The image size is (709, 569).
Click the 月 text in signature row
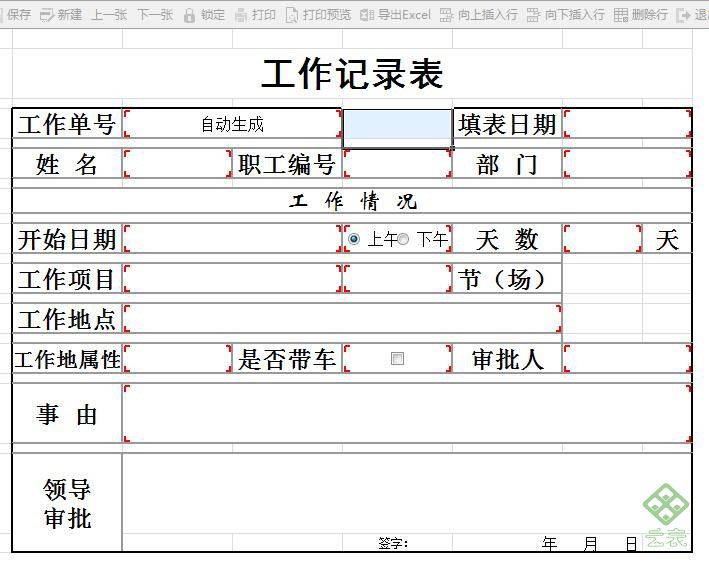click(x=590, y=543)
